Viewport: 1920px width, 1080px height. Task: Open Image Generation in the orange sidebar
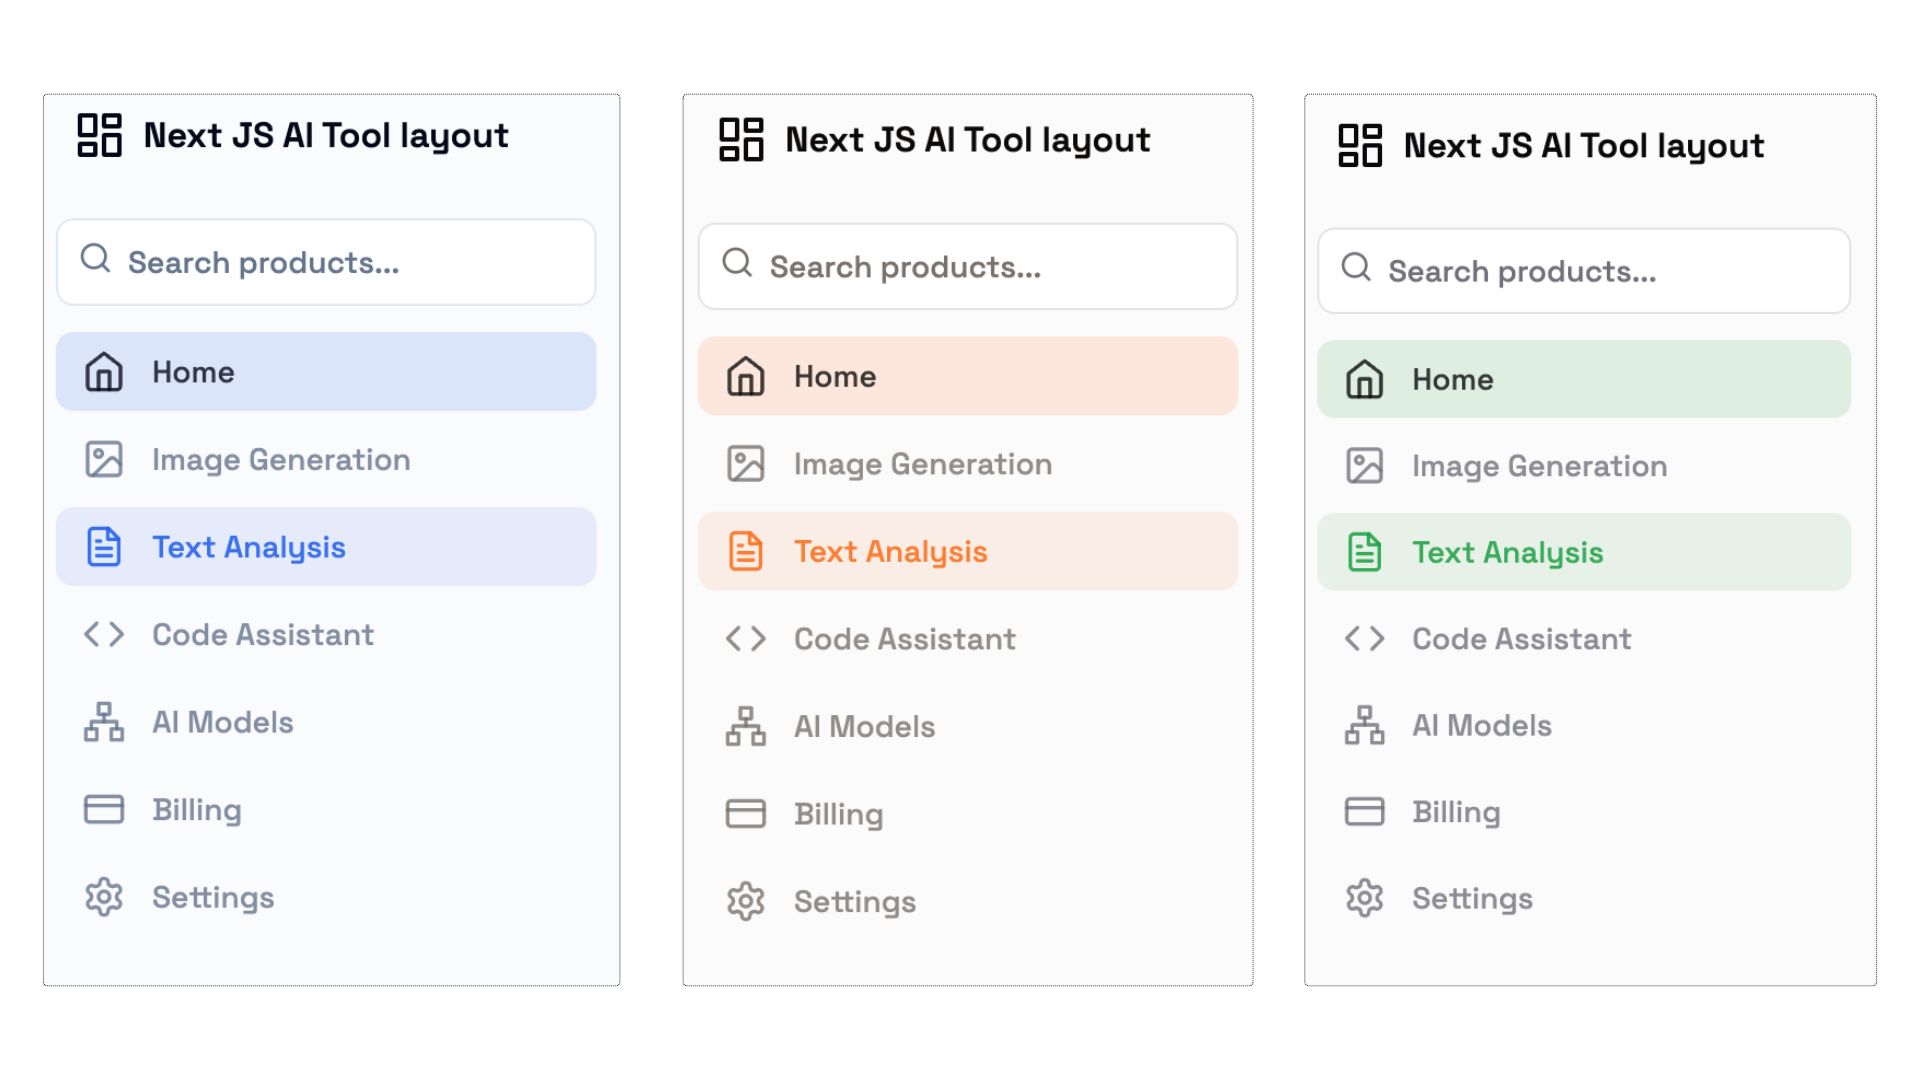[x=922, y=464]
